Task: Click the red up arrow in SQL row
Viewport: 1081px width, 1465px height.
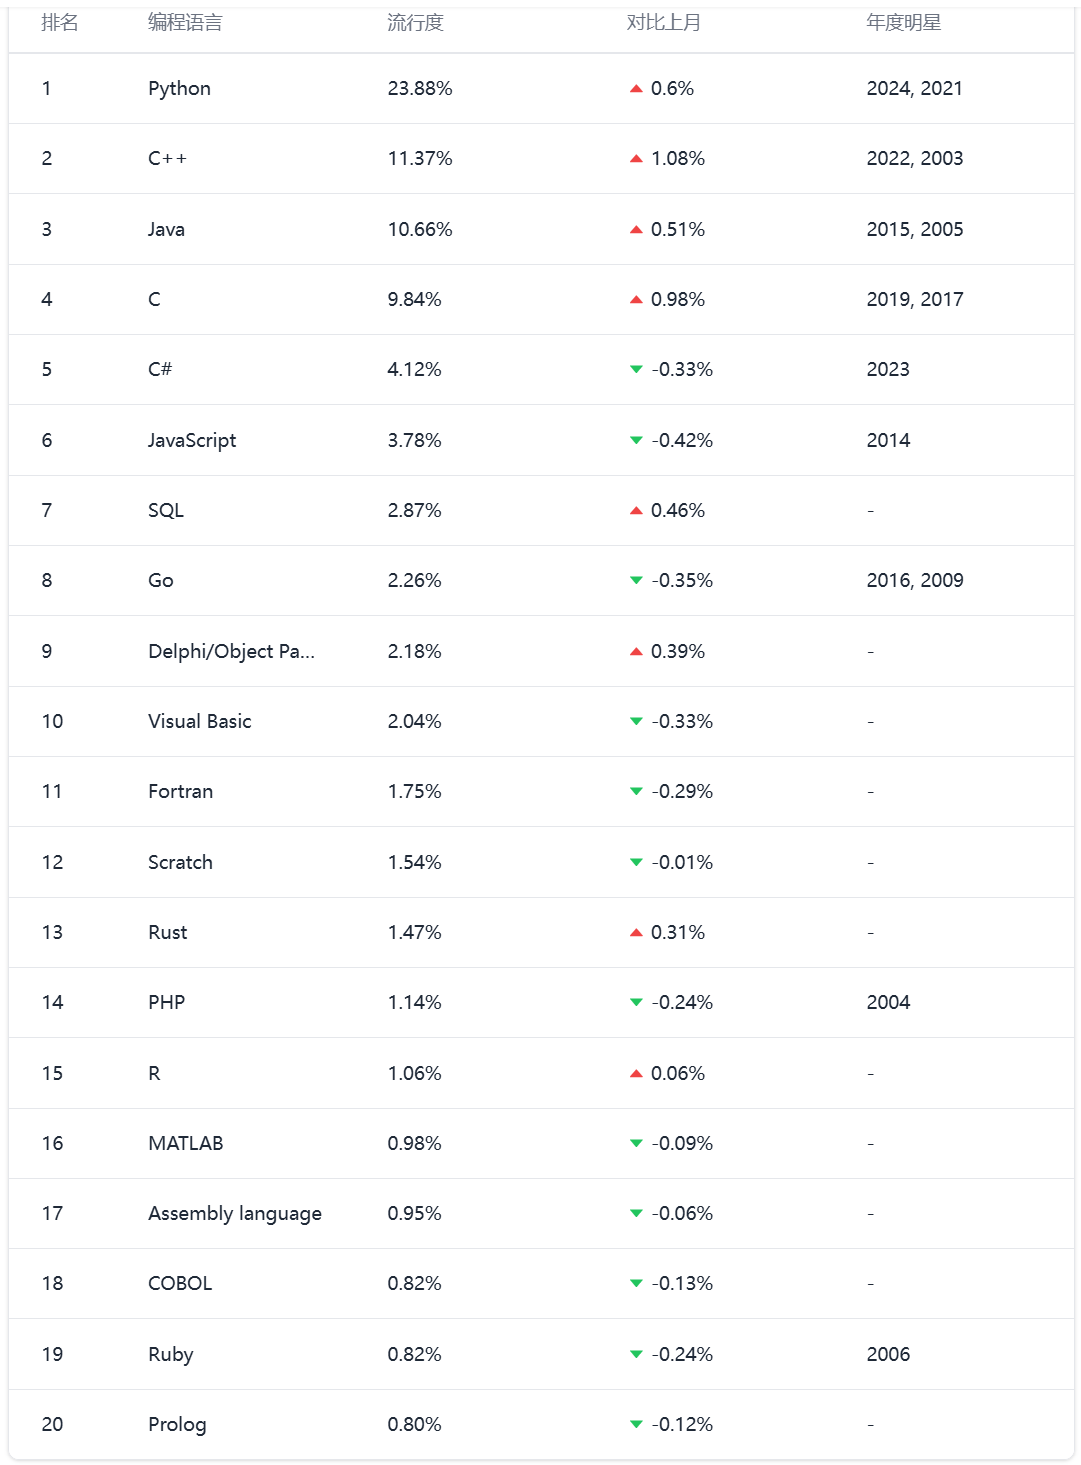Action: pos(636,511)
